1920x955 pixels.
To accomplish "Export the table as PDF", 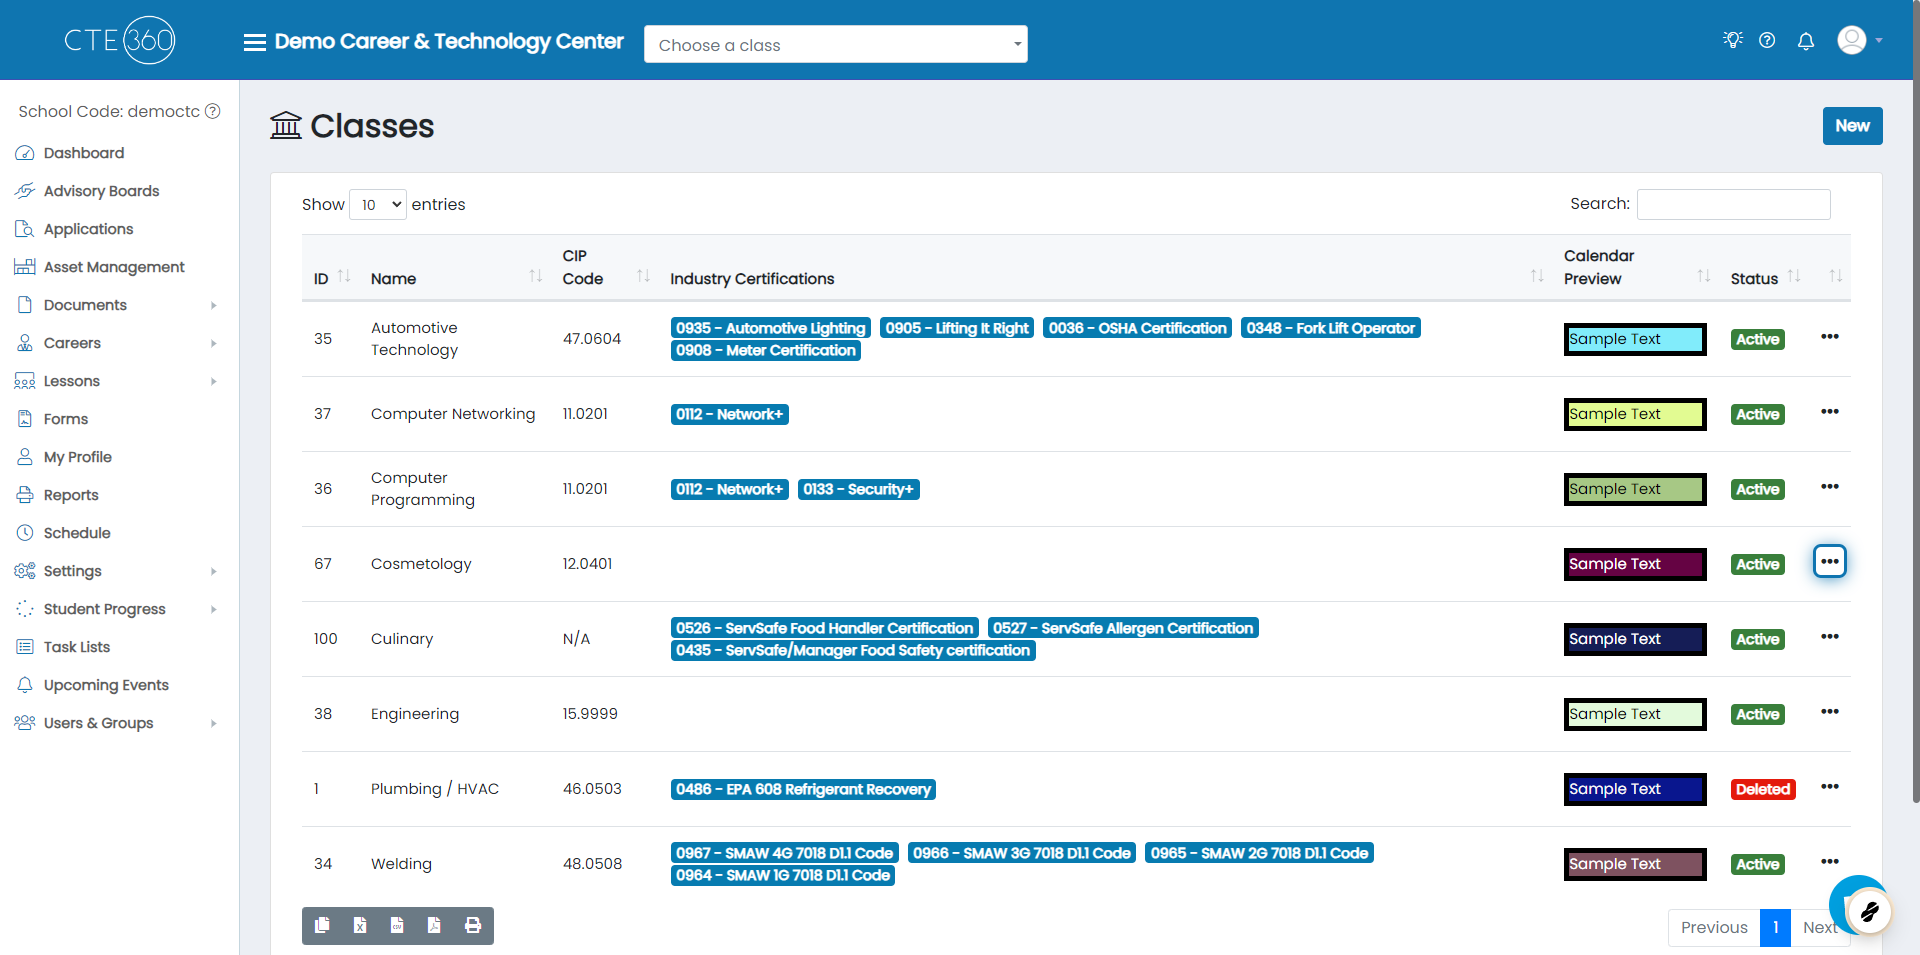I will click(x=434, y=926).
